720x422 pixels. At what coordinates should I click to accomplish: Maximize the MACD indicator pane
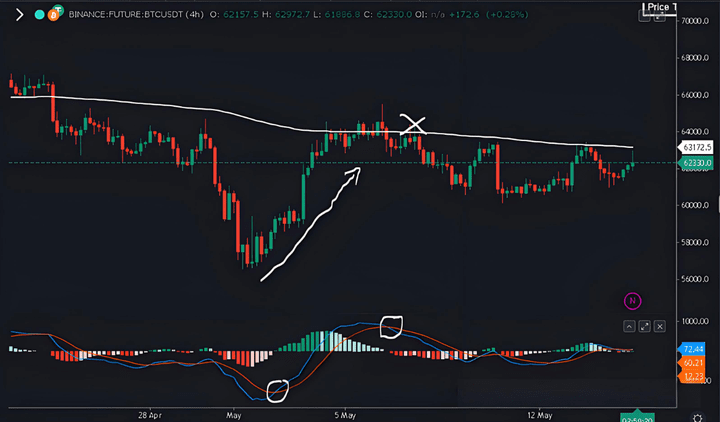(x=645, y=326)
